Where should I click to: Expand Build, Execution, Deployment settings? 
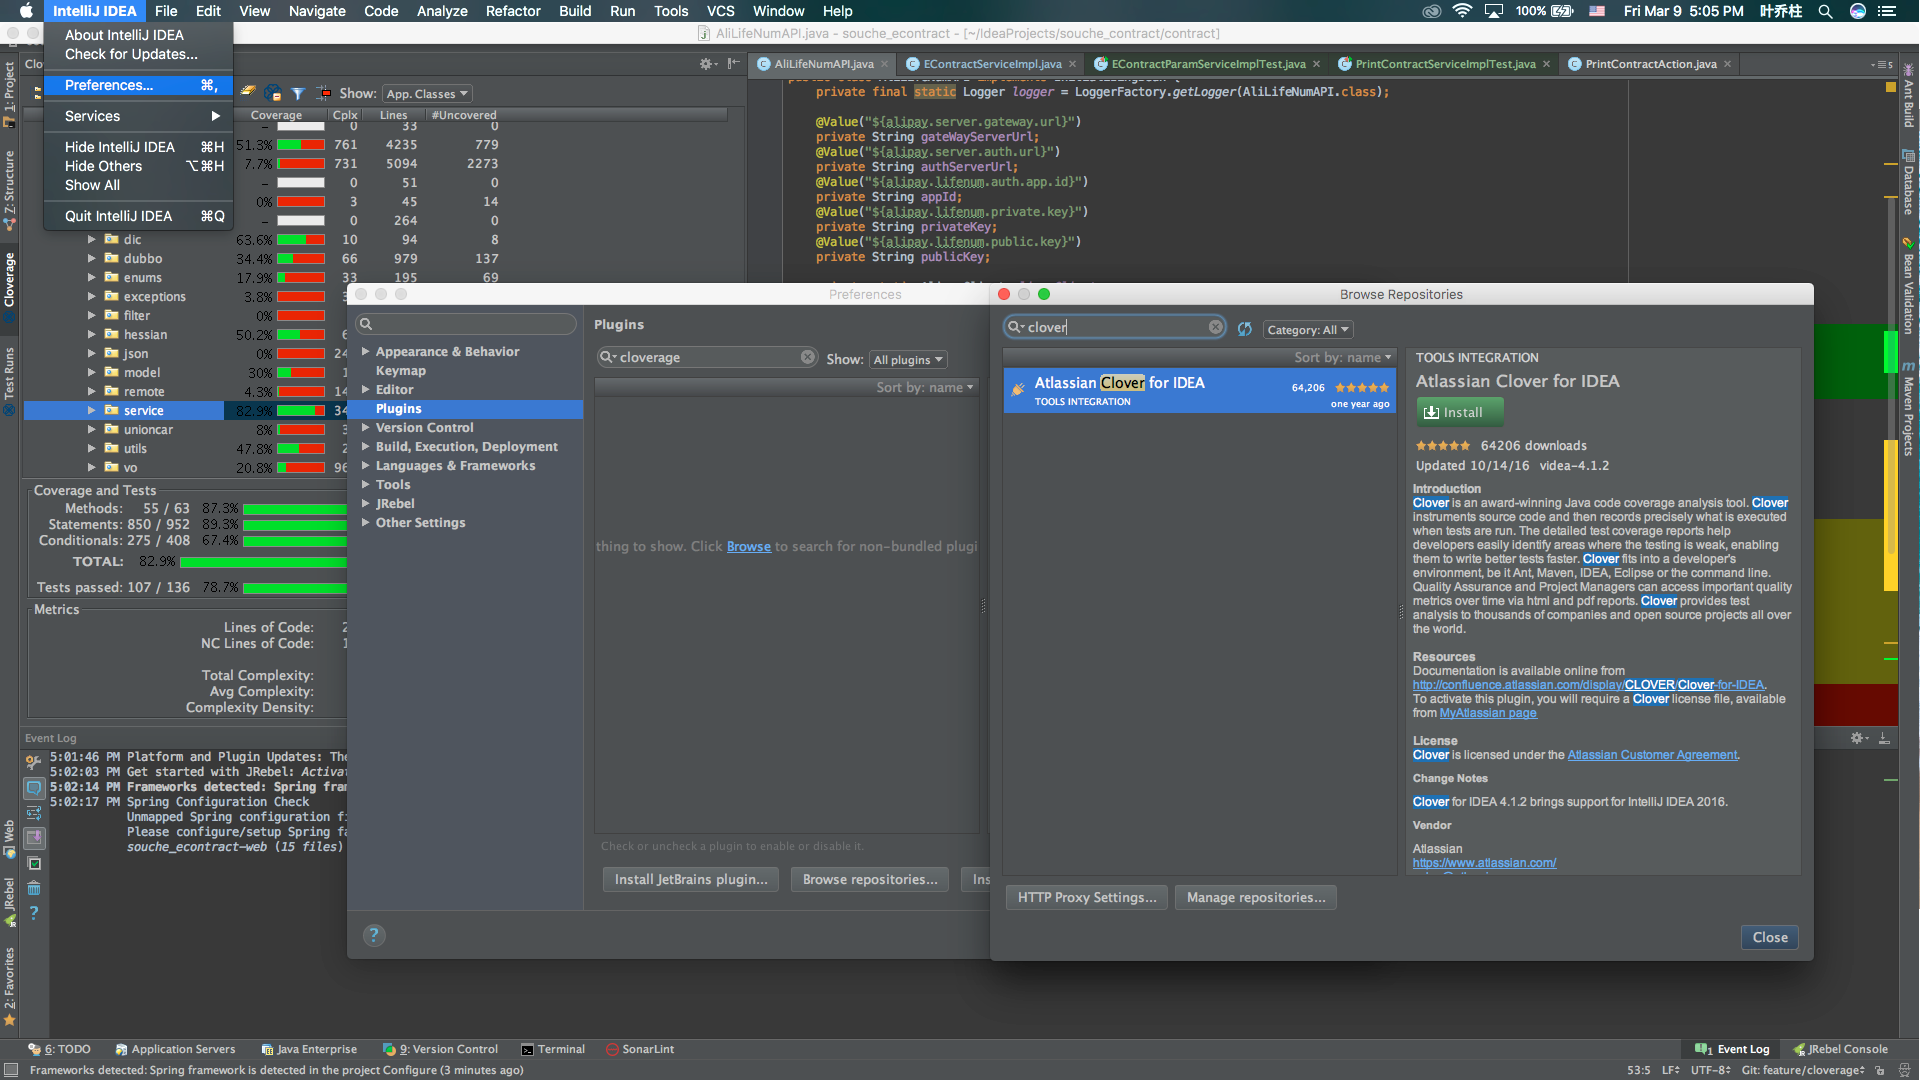[366, 447]
